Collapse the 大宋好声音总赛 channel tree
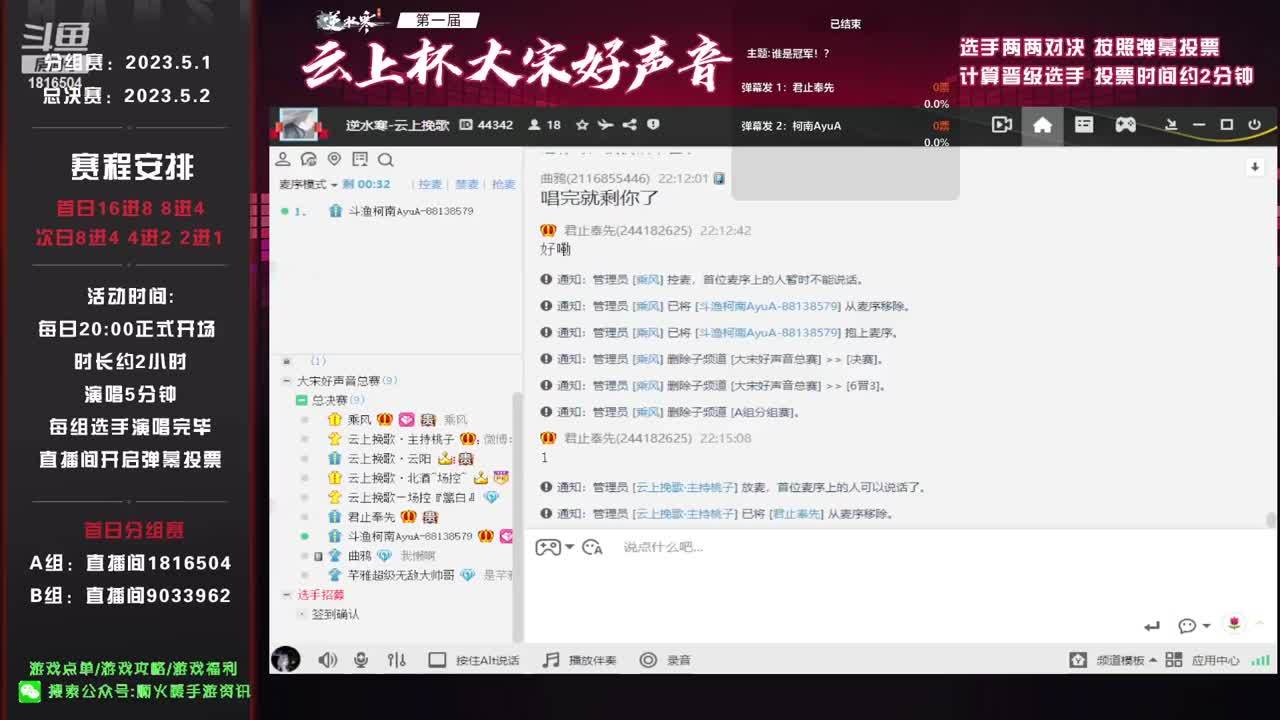Screen dimensions: 1280x720 coord(286,381)
